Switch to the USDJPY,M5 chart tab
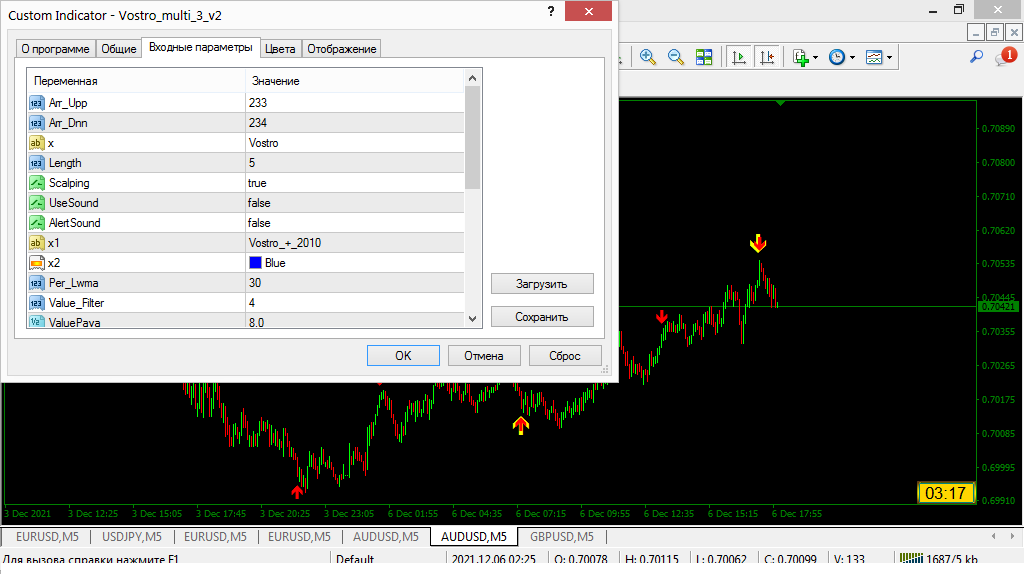The image size is (1026, 574). click(132, 537)
